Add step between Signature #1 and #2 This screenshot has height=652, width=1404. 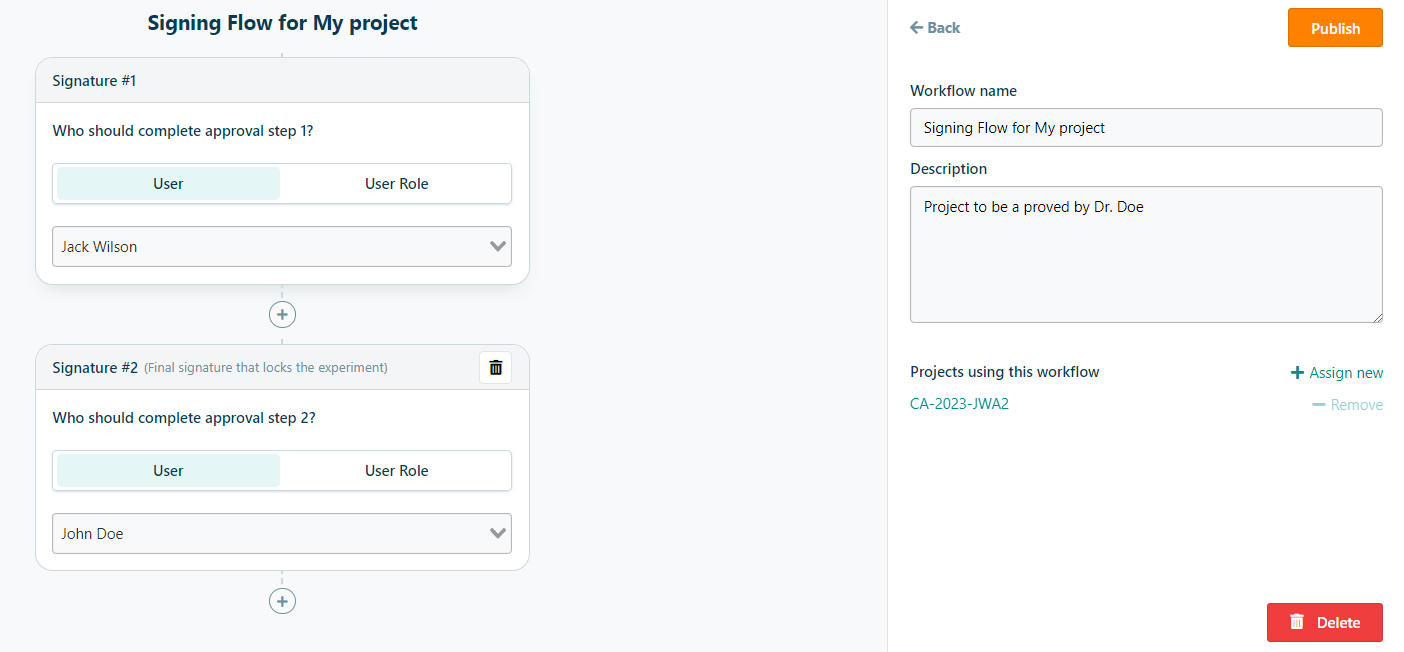pos(282,314)
